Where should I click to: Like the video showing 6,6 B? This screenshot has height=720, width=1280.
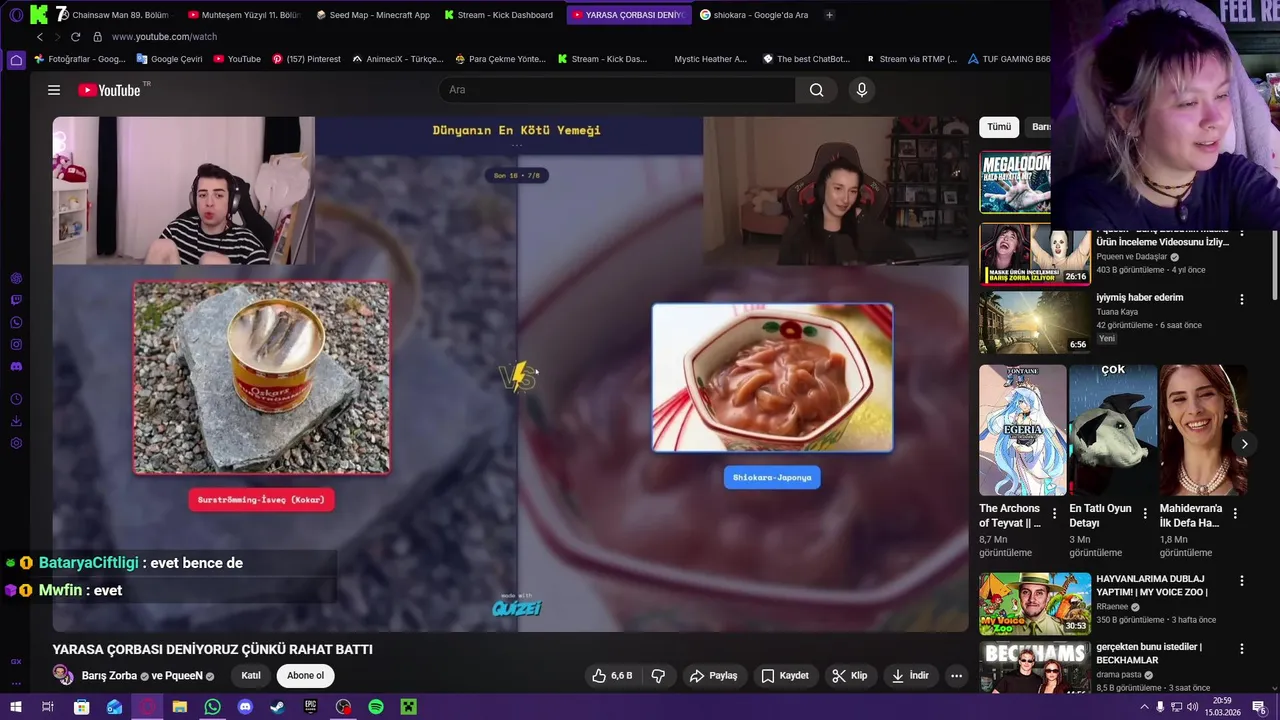(x=611, y=676)
